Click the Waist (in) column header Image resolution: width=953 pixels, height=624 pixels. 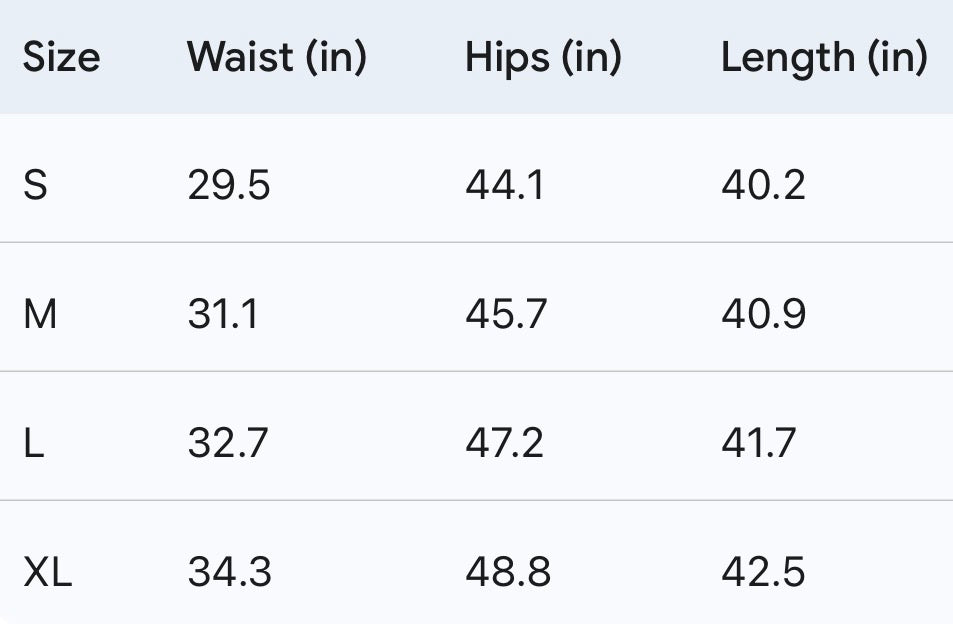pyautogui.click(x=276, y=58)
